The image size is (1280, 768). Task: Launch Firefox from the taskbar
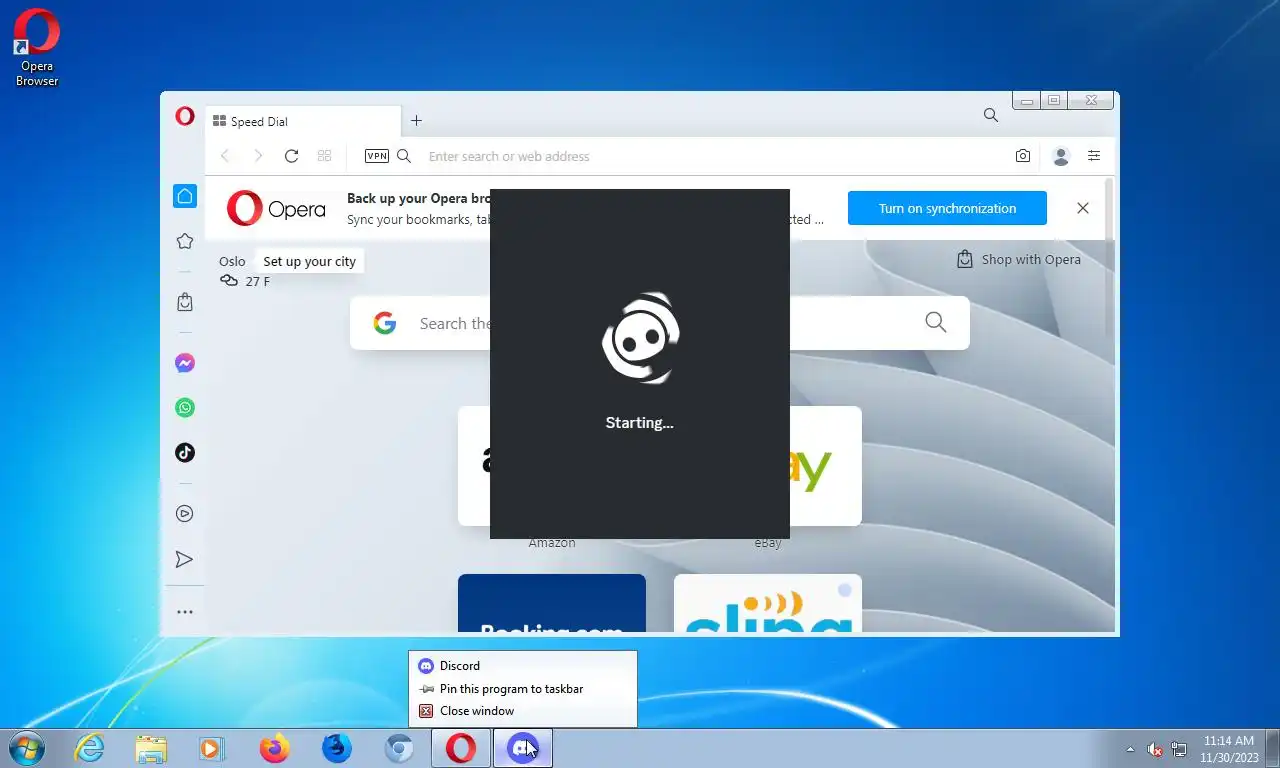point(274,748)
